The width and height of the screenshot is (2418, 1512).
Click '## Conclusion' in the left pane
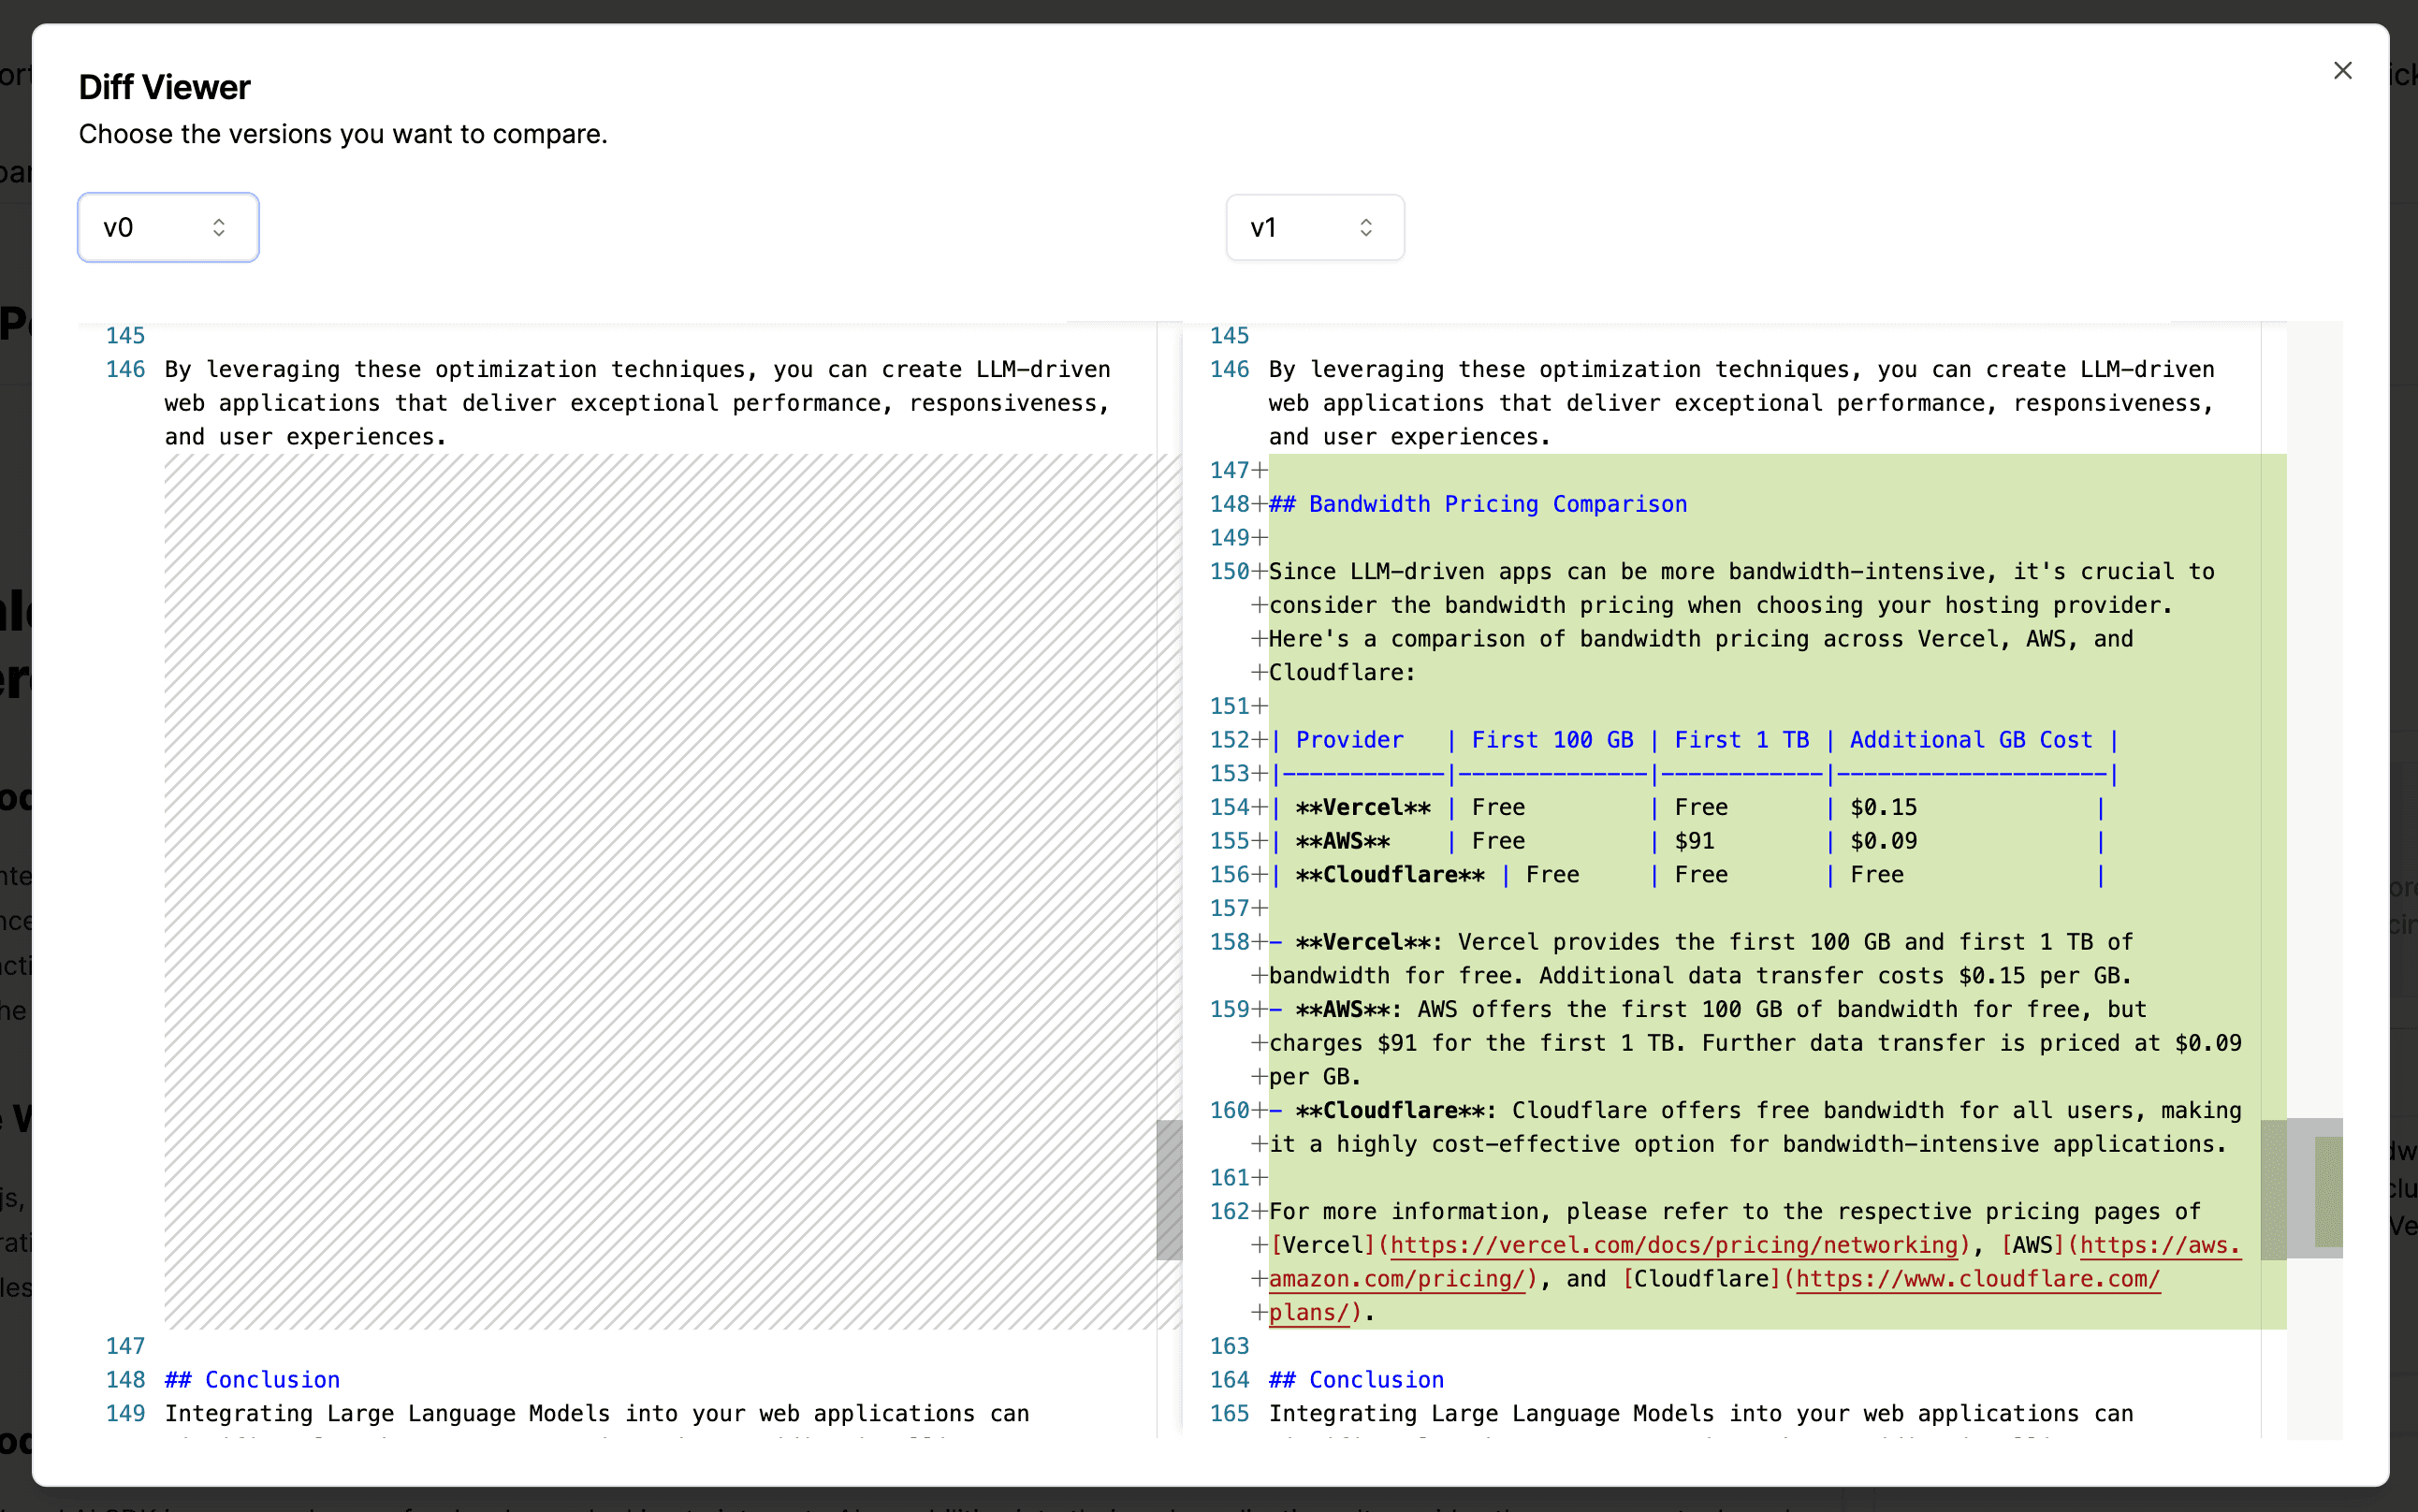click(x=252, y=1380)
